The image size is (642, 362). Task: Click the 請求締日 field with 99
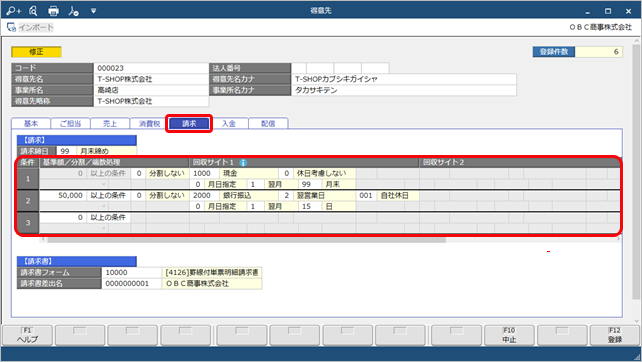coord(66,151)
